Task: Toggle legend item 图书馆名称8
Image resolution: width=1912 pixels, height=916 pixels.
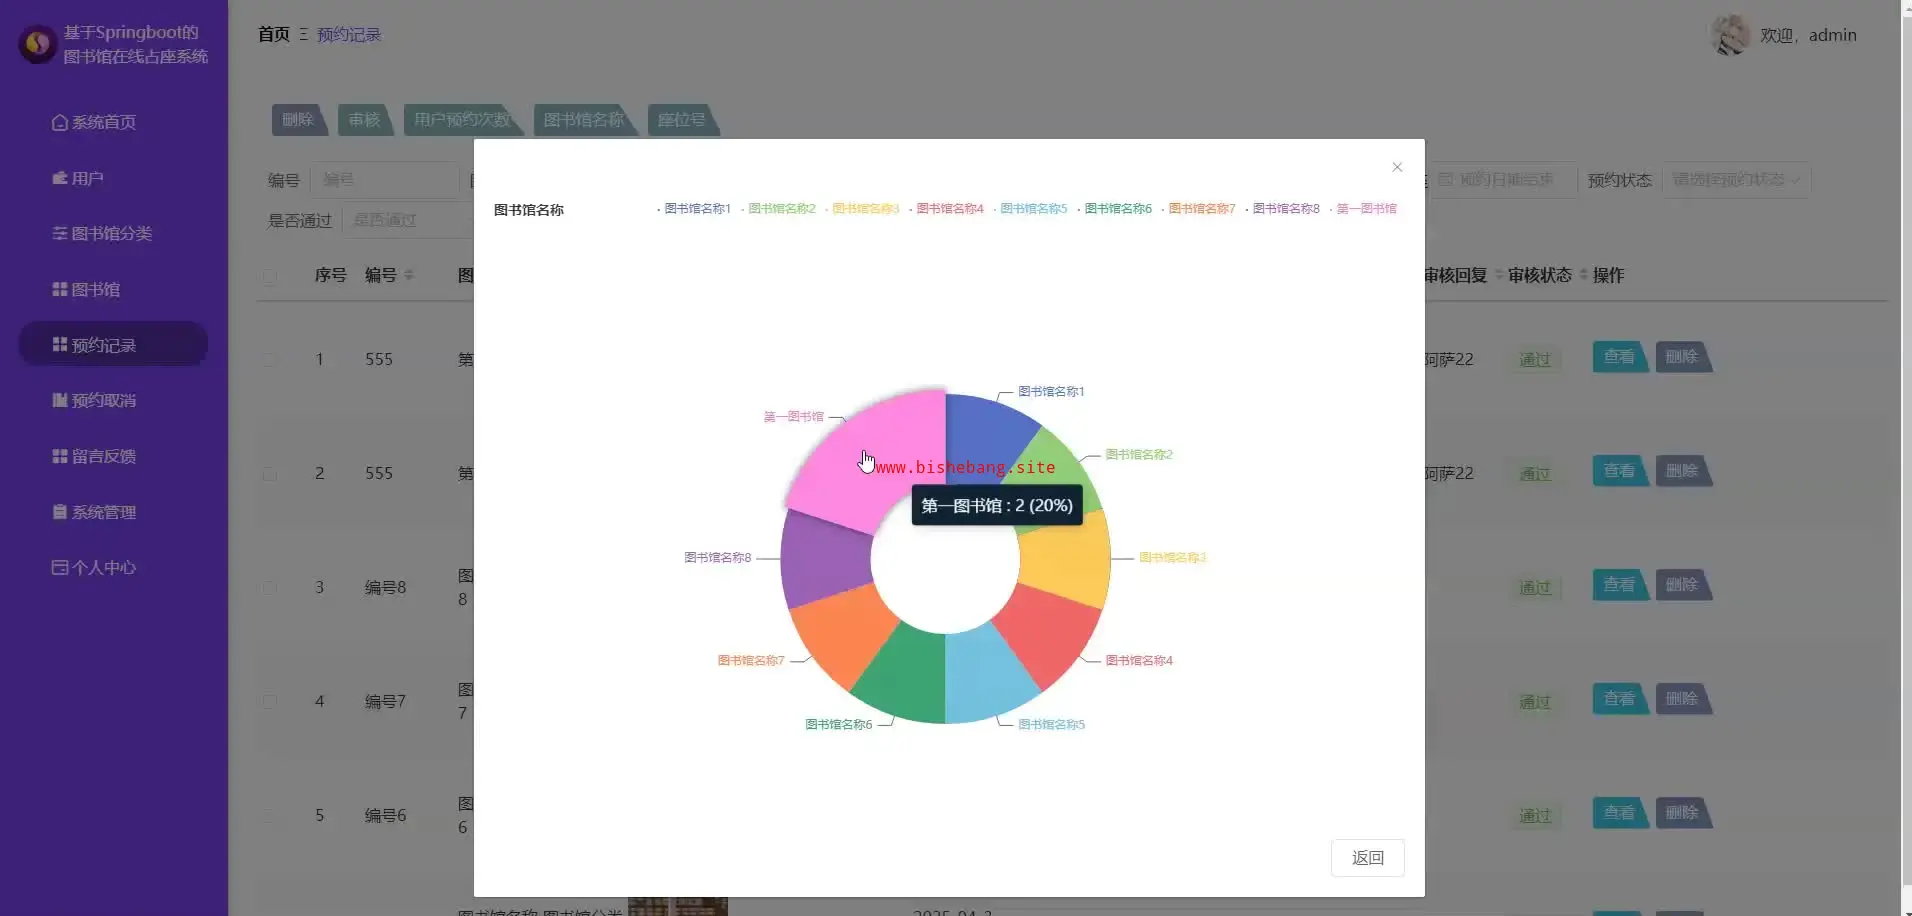Action: point(1282,209)
